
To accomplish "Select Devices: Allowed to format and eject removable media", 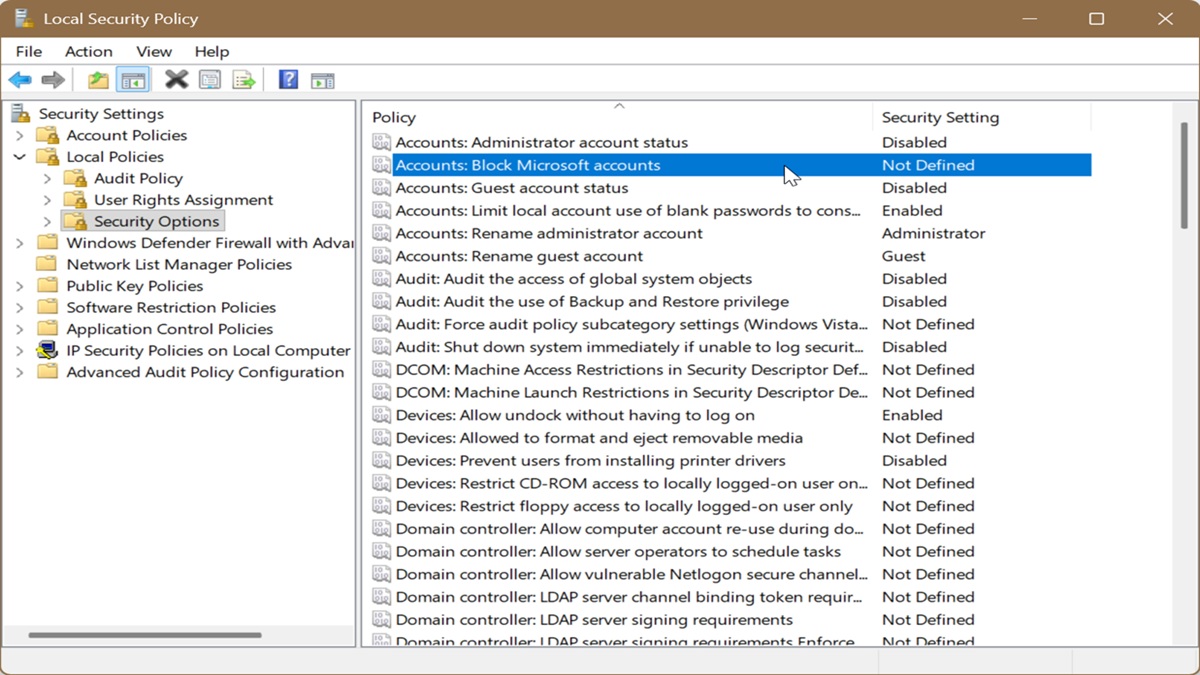I will (599, 438).
